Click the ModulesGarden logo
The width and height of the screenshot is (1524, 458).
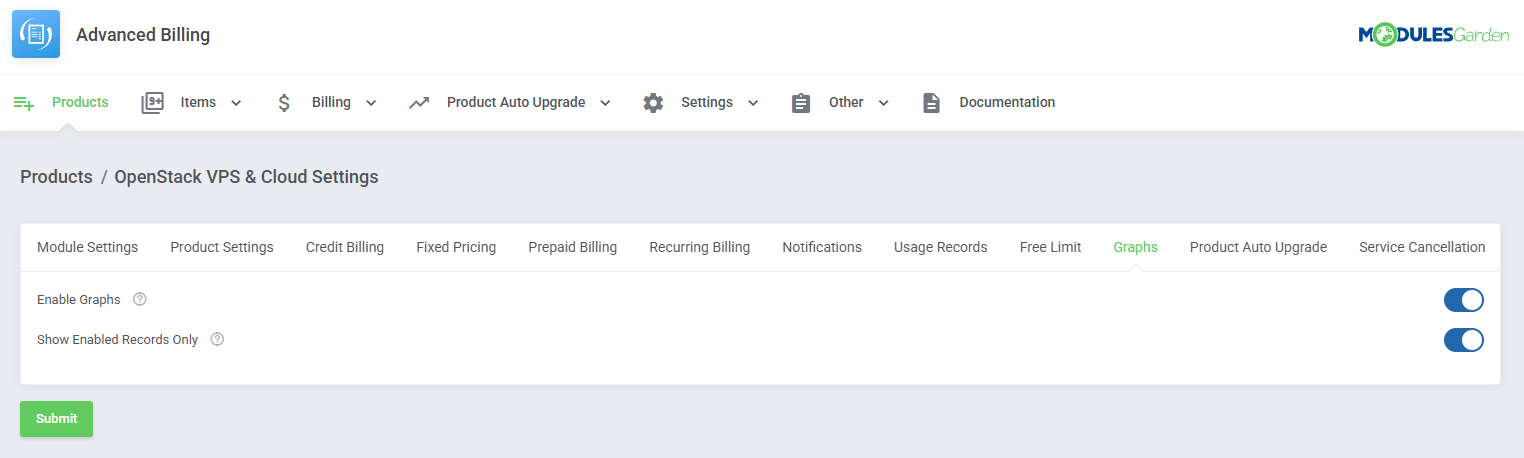pos(1433,35)
